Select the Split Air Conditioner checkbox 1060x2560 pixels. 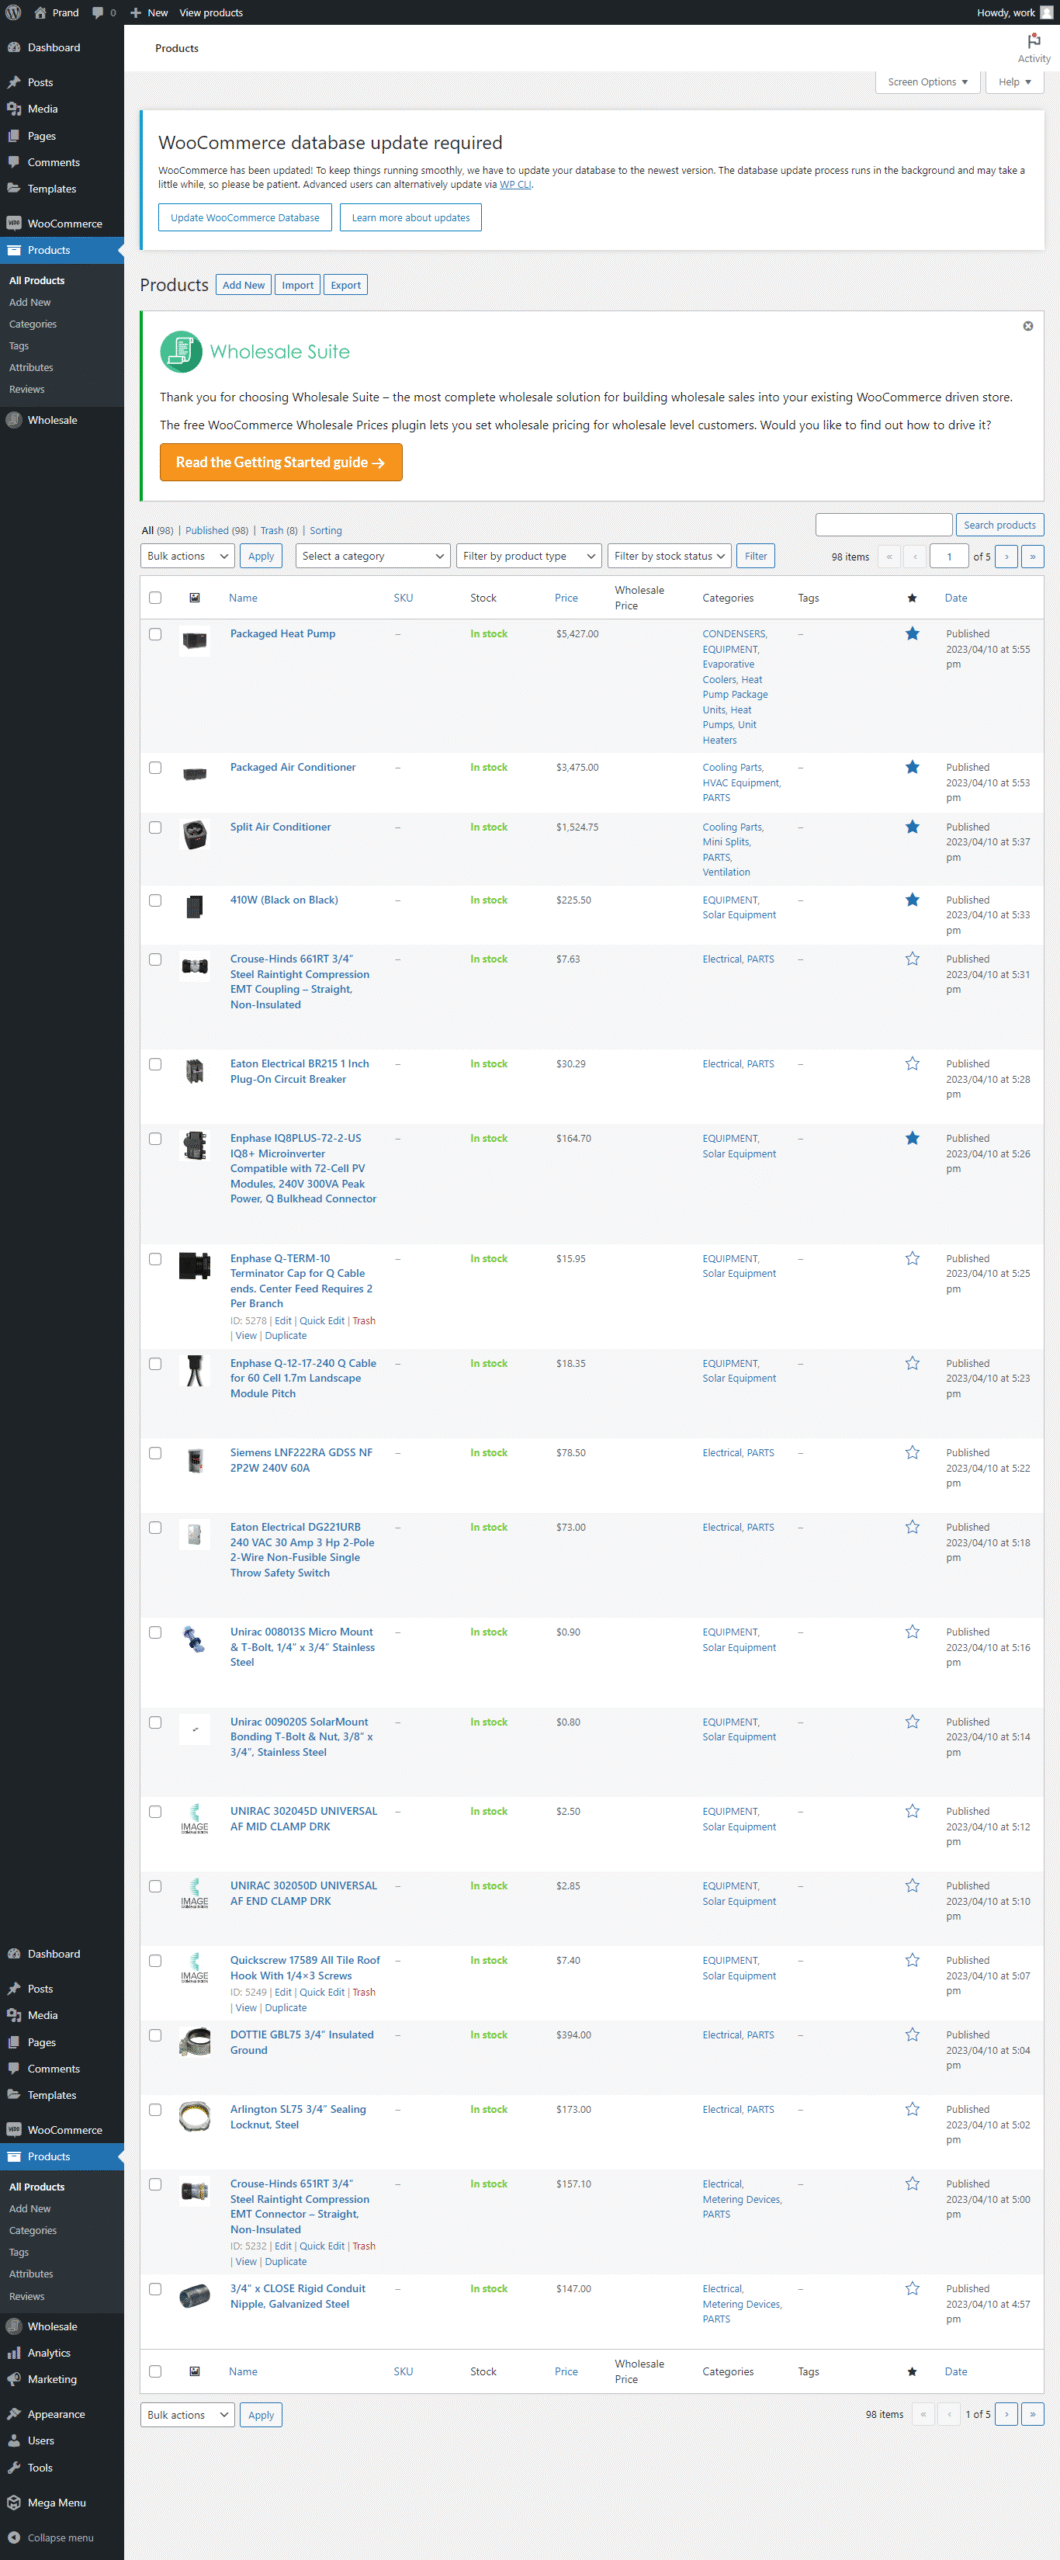point(155,828)
